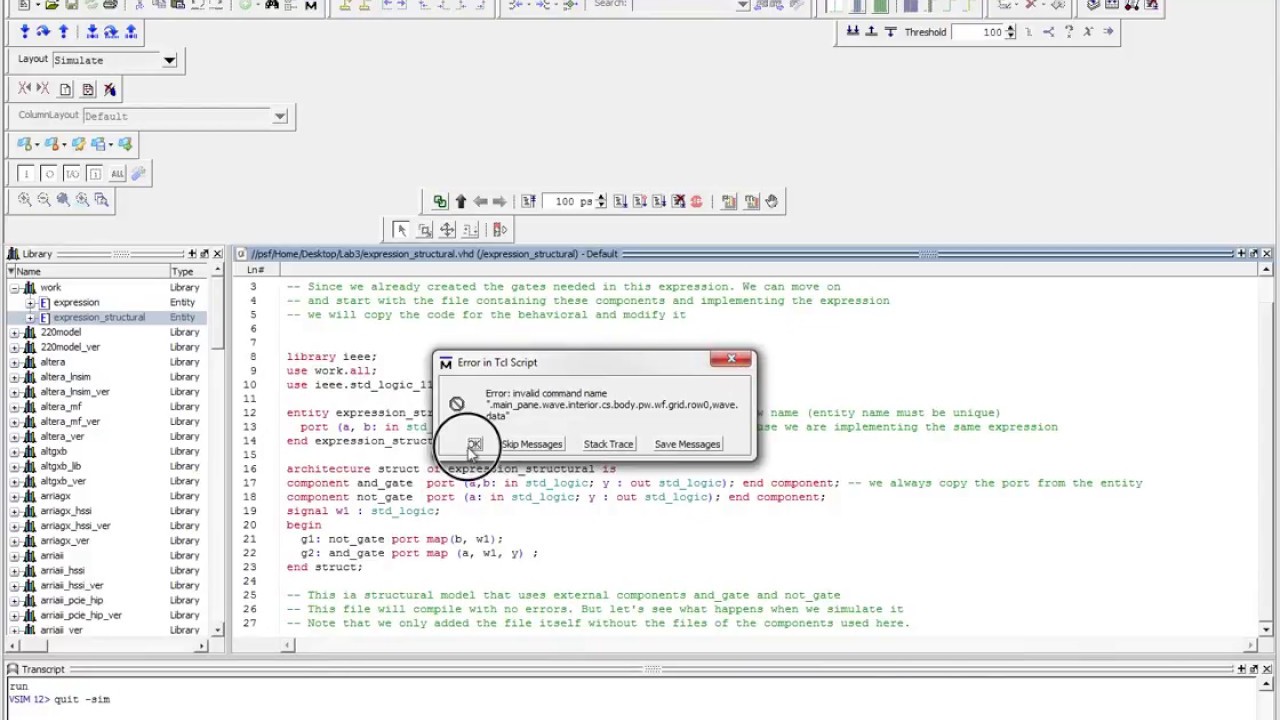Click the first bookmark icon below Layout
Viewport: 1280px width, 720px height.
point(25,90)
